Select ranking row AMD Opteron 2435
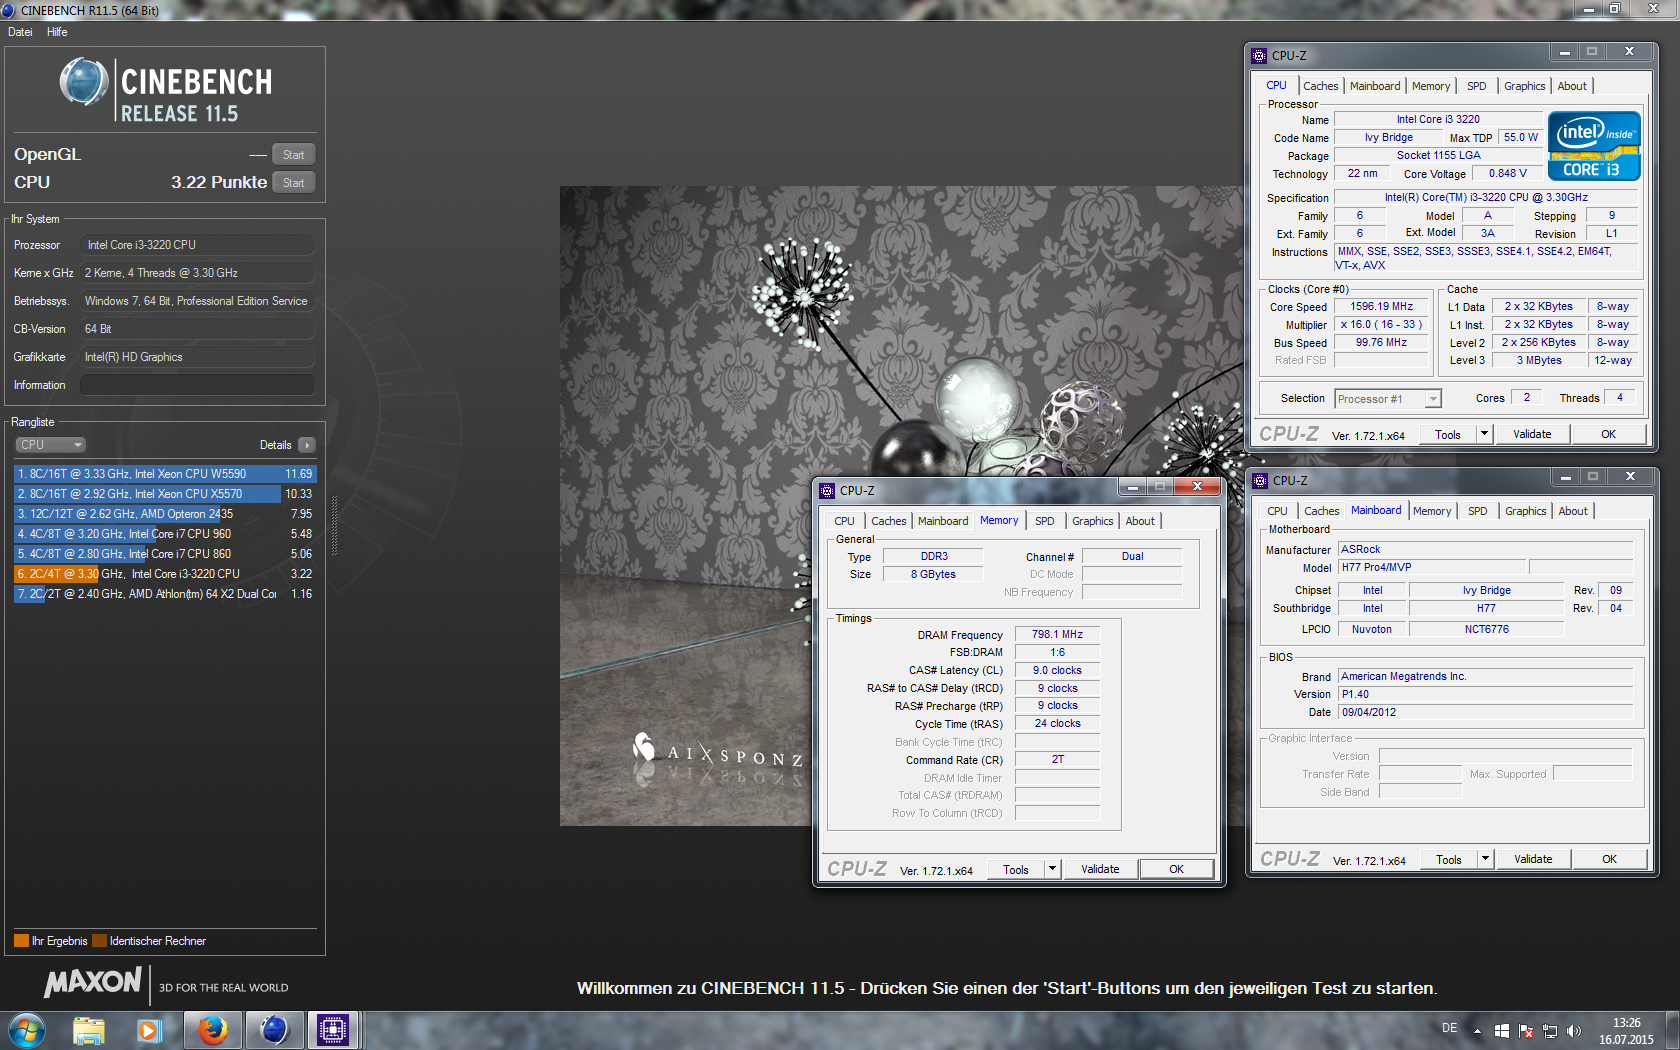Screen dimensions: 1680x1050 (x=165, y=514)
